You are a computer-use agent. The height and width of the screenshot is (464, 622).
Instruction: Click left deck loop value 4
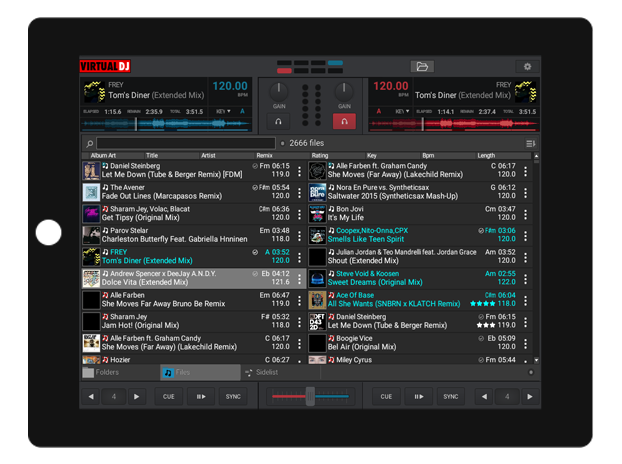tap(114, 396)
